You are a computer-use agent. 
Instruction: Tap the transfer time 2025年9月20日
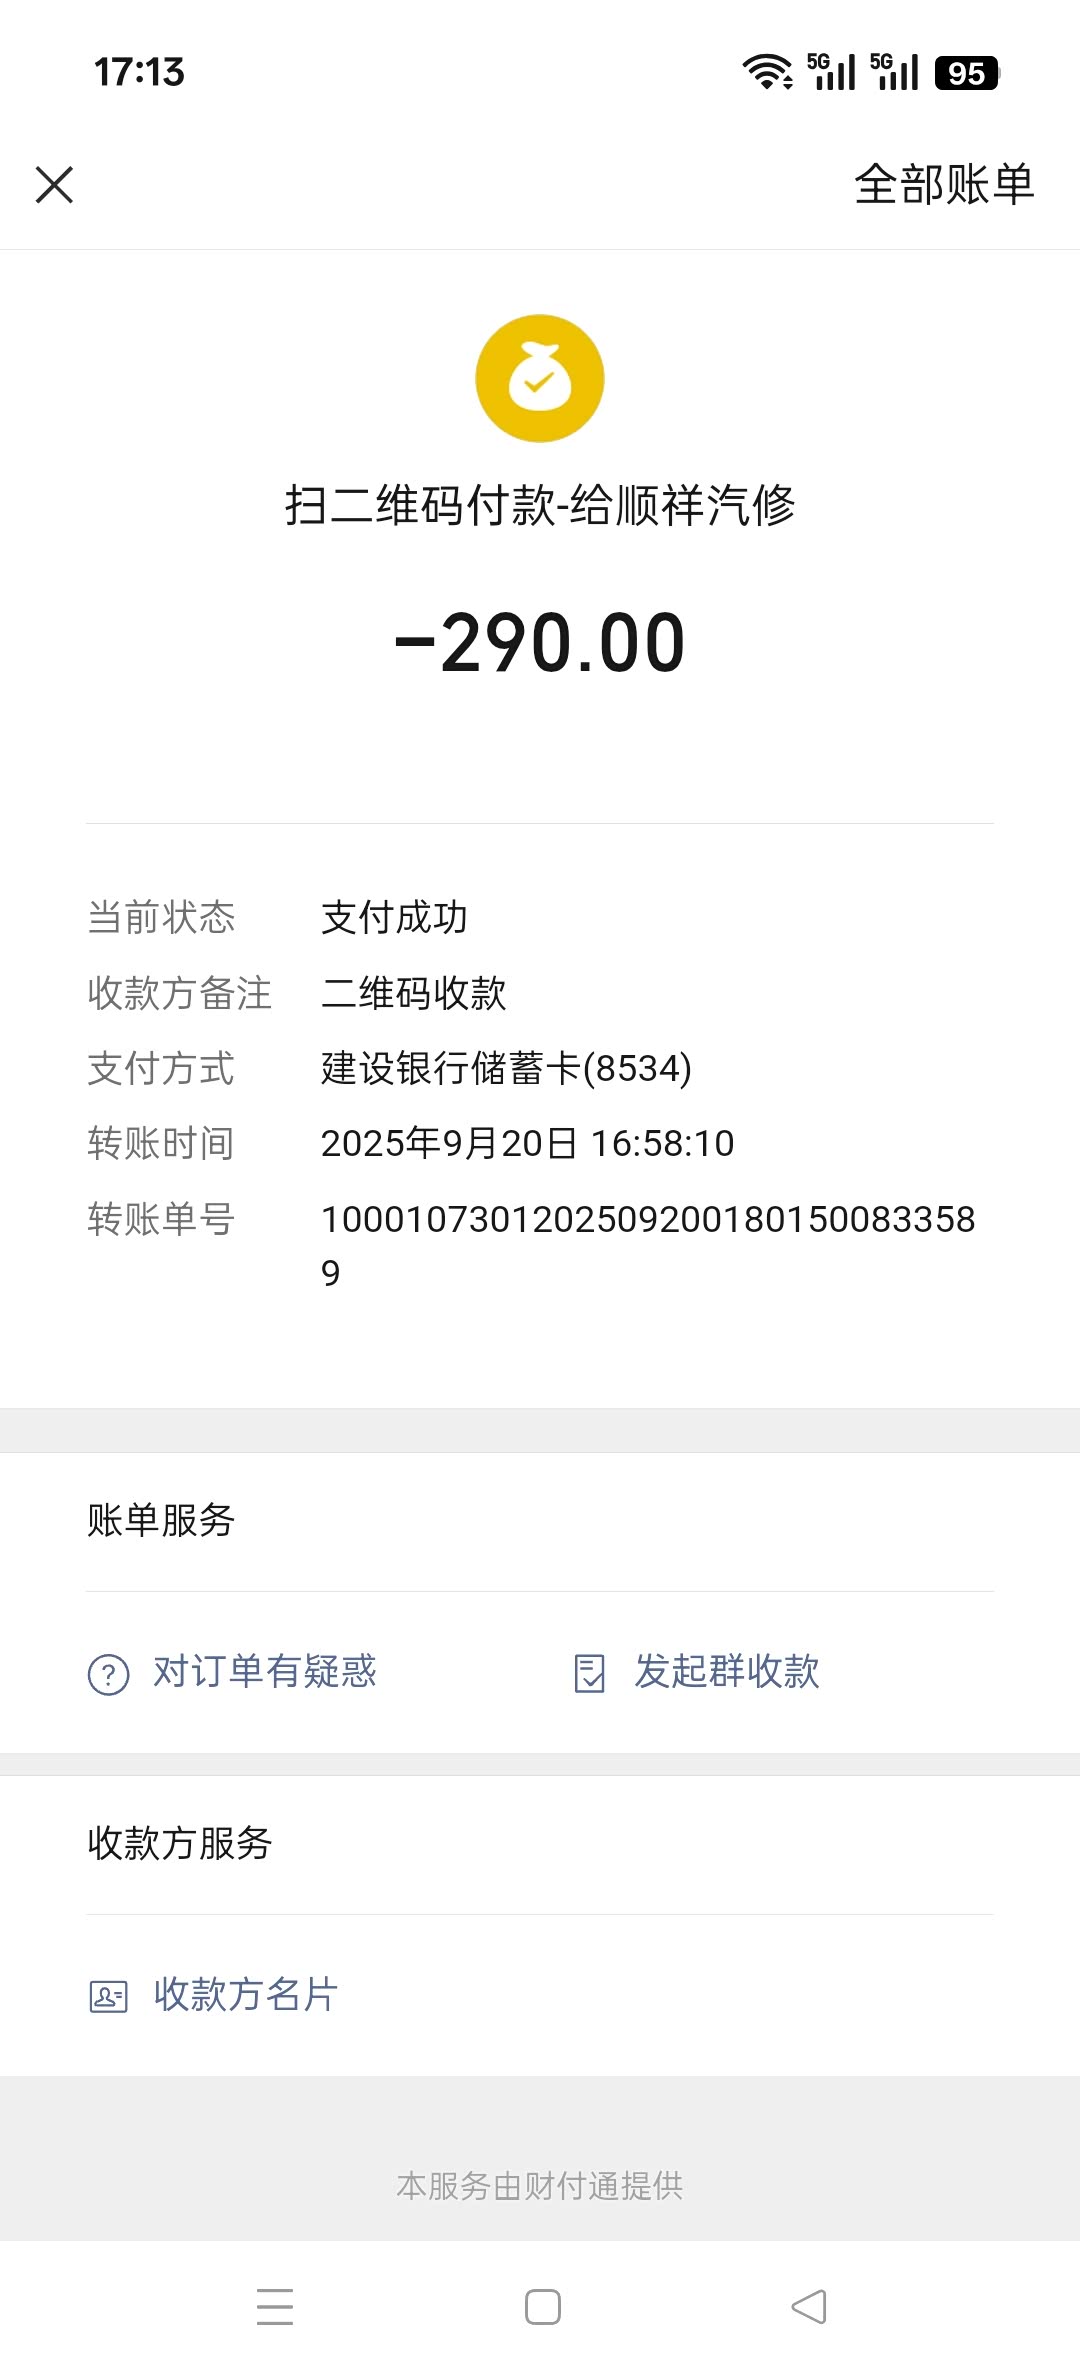pos(527,1143)
